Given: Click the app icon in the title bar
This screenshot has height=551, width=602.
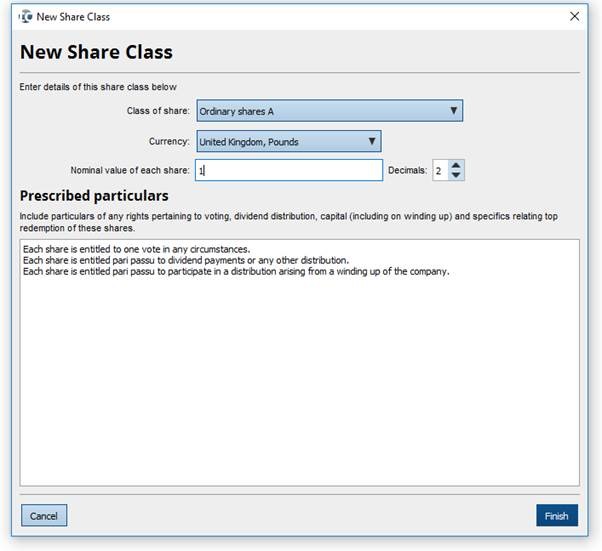Looking at the screenshot, I should 25,17.
